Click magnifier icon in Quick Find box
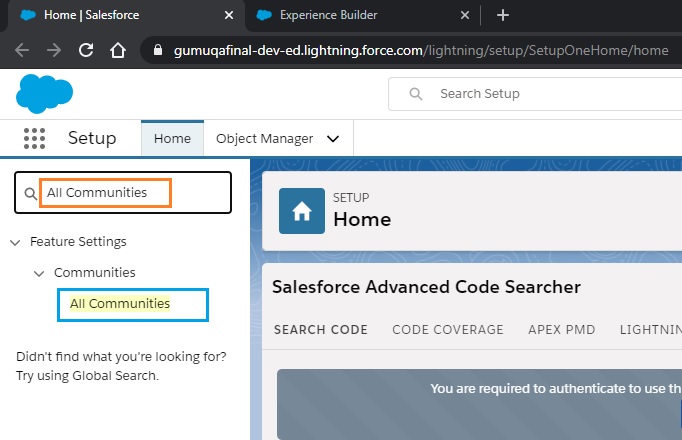 (30, 193)
